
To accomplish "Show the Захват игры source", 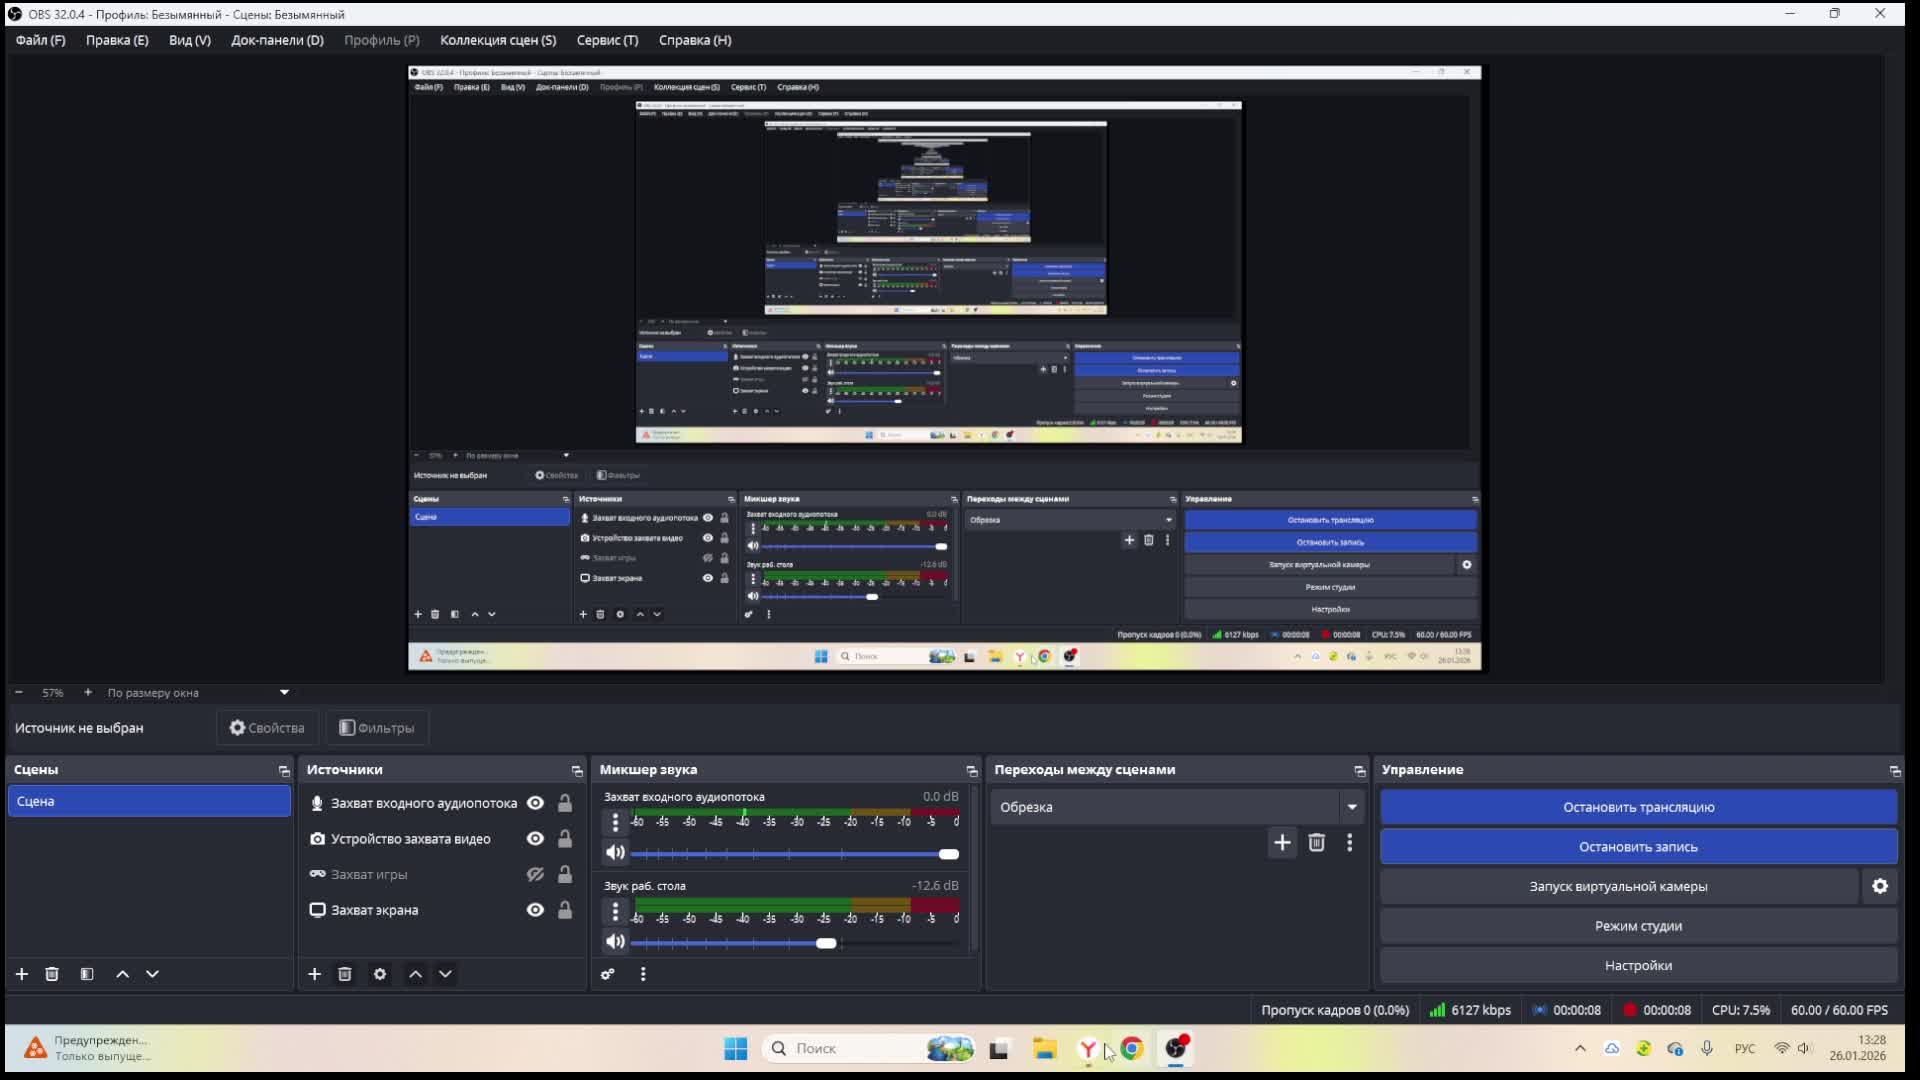I will 535,875.
